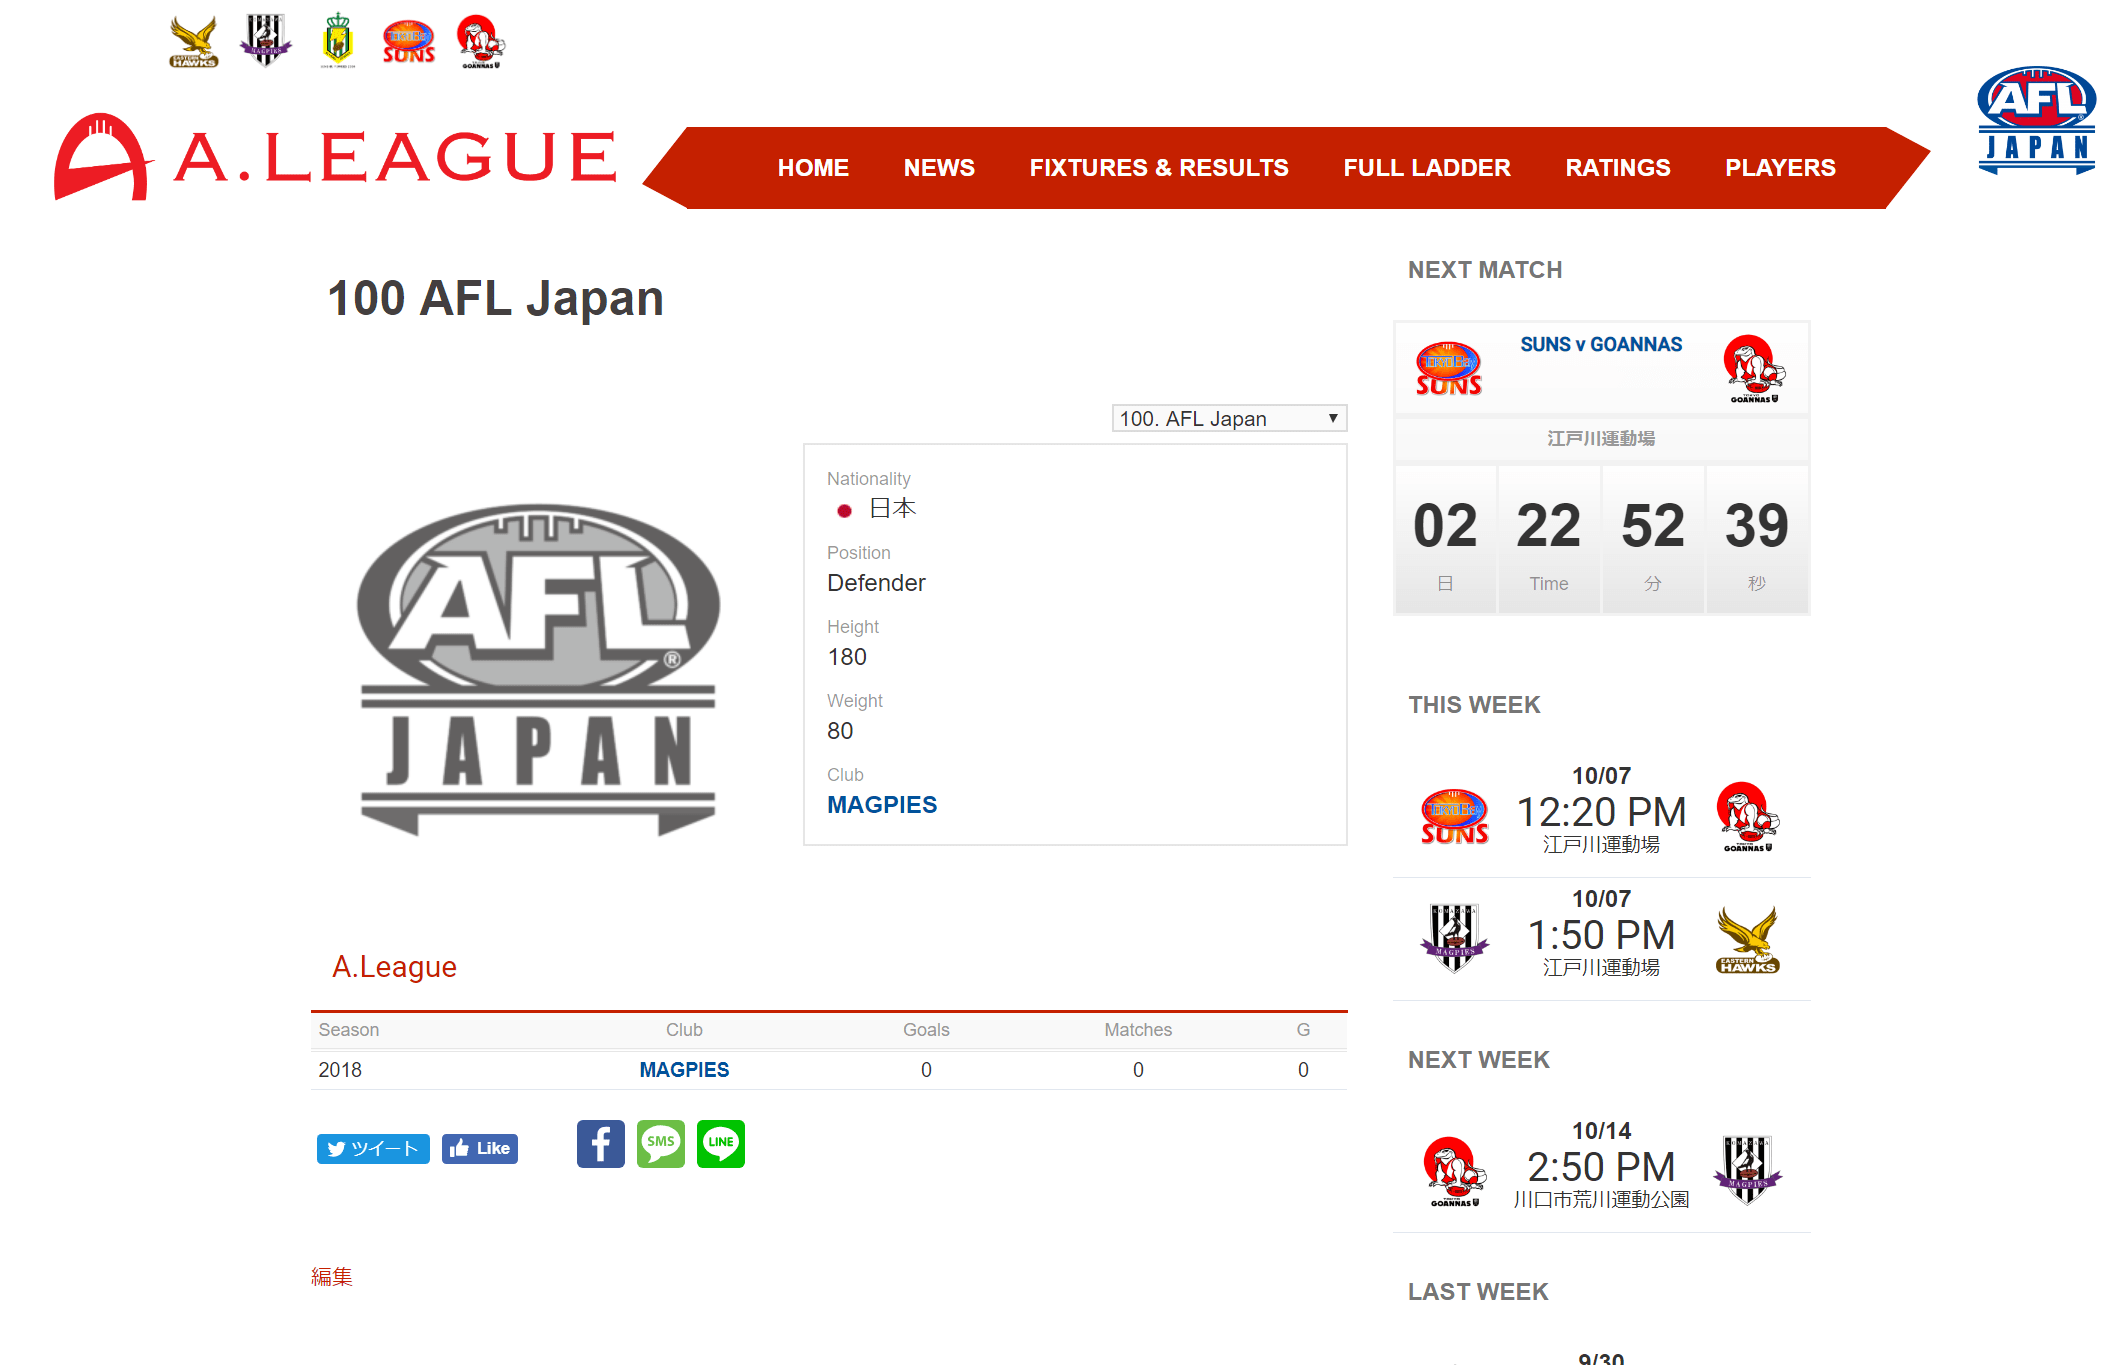View the FULL LADDER
Image resolution: width=2117 pixels, height=1365 pixels.
click(1427, 168)
